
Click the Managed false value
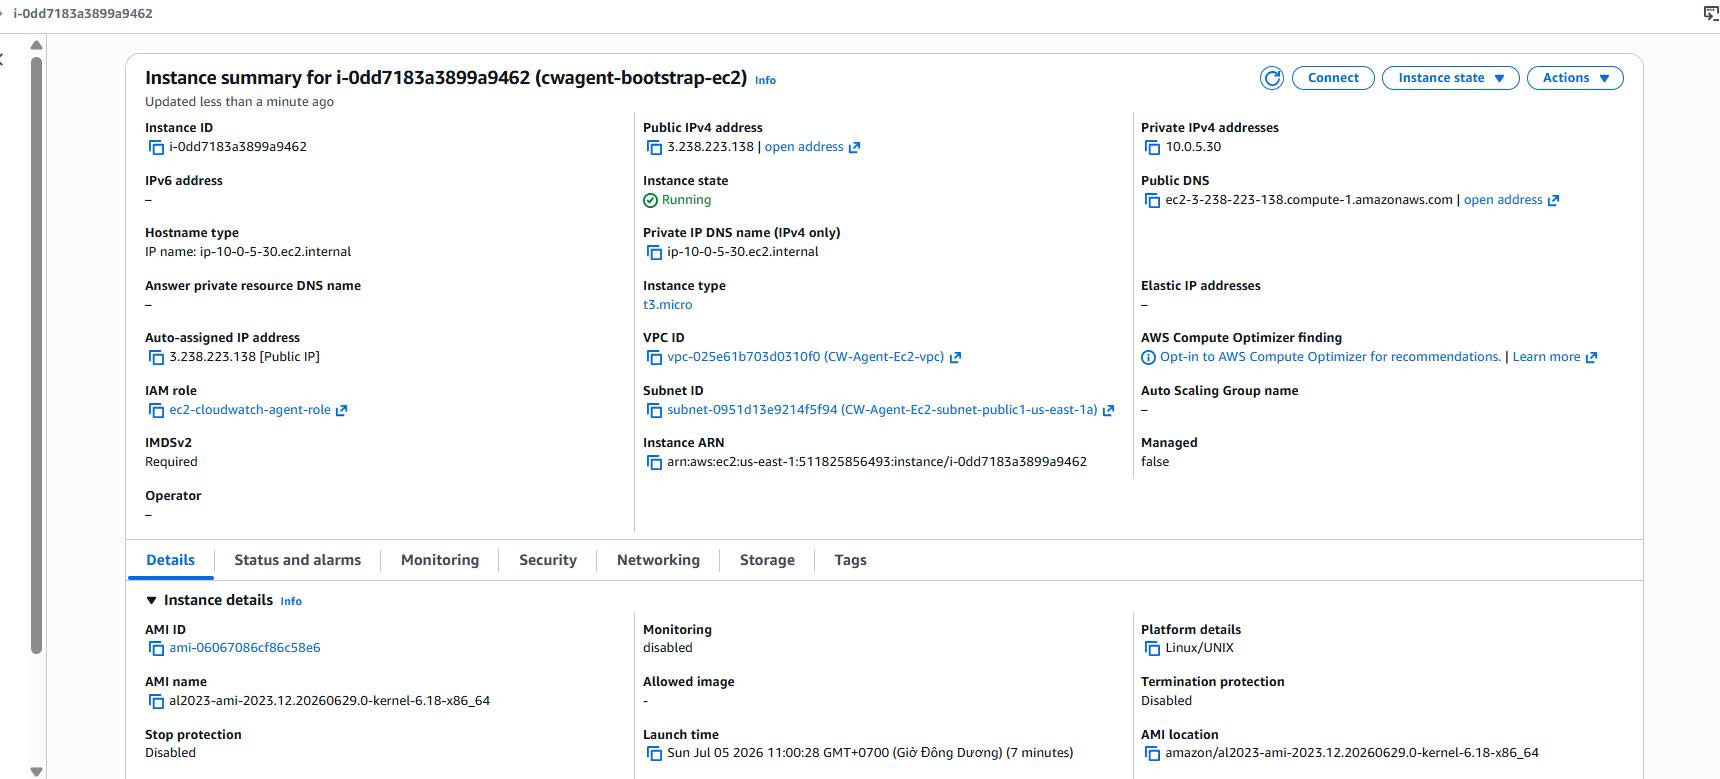(1155, 462)
